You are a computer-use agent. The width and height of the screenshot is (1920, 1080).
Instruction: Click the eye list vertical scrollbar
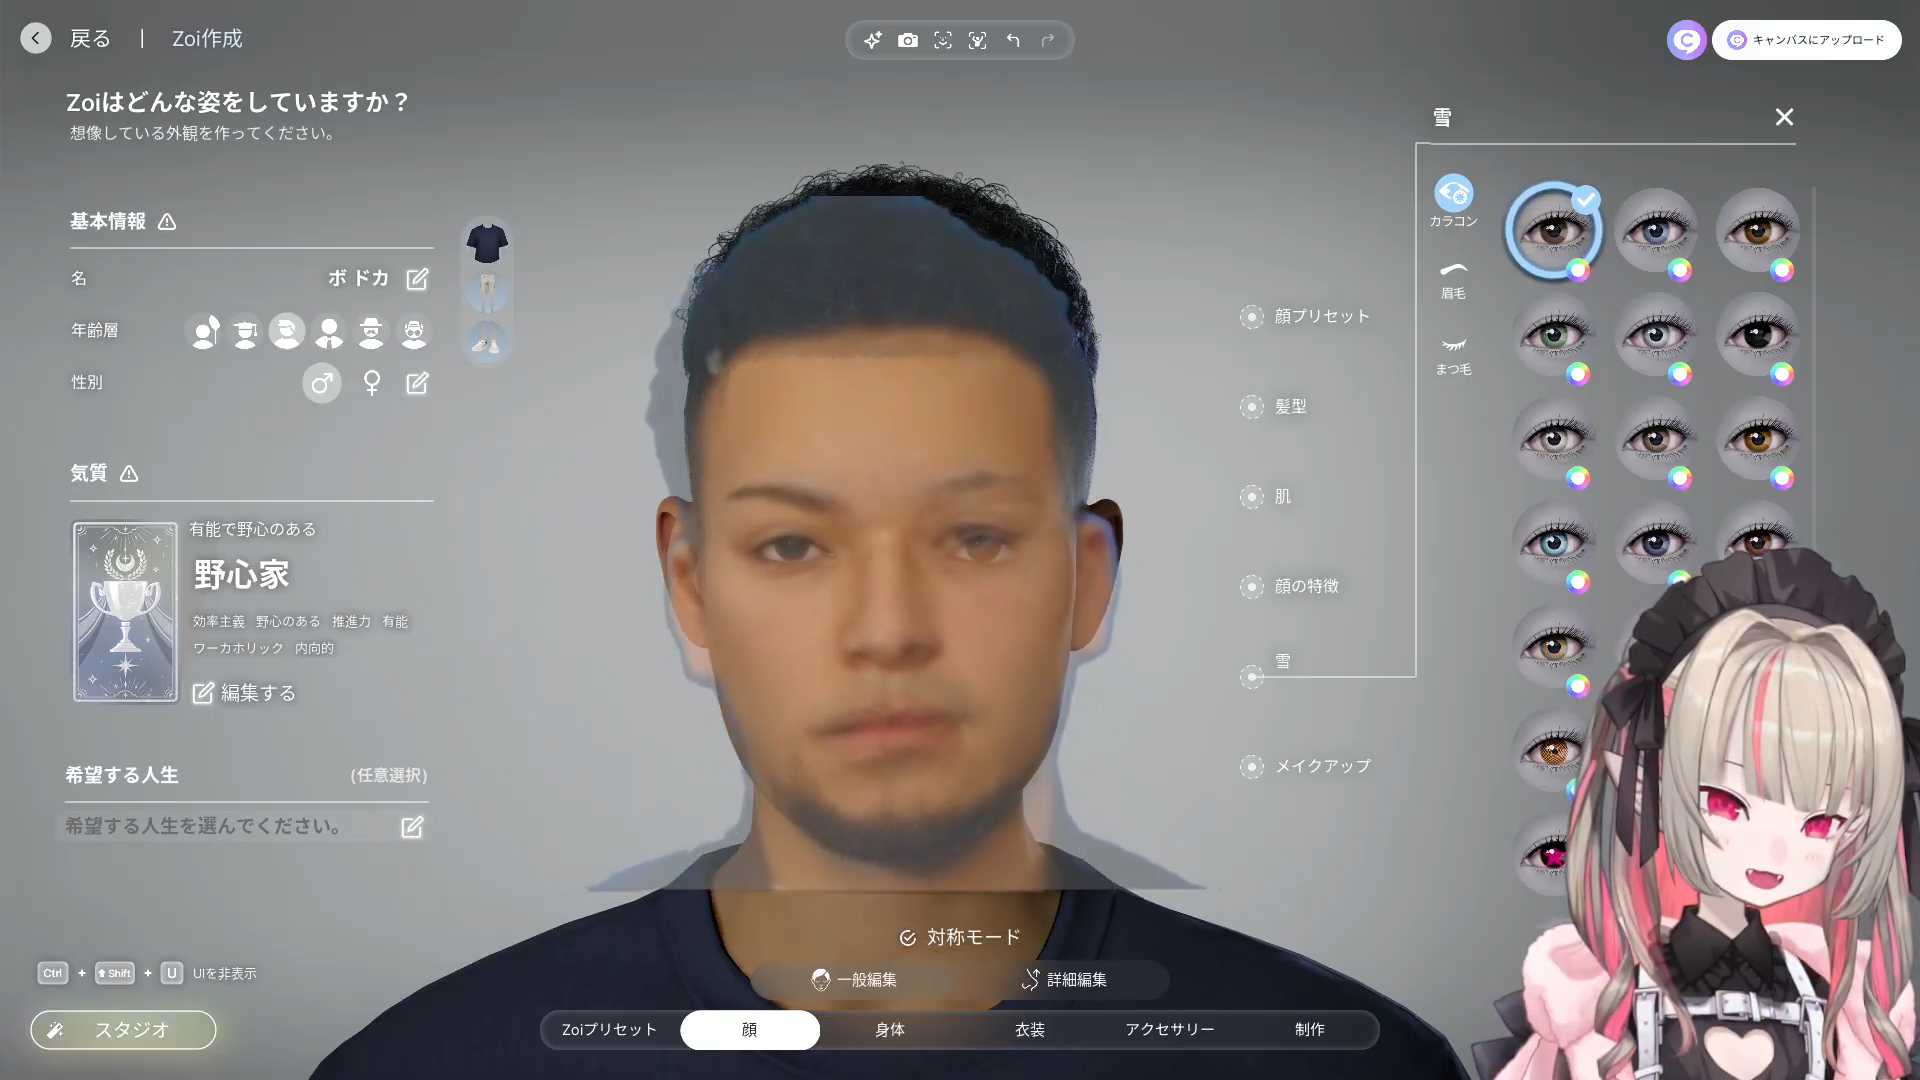tap(1813, 370)
